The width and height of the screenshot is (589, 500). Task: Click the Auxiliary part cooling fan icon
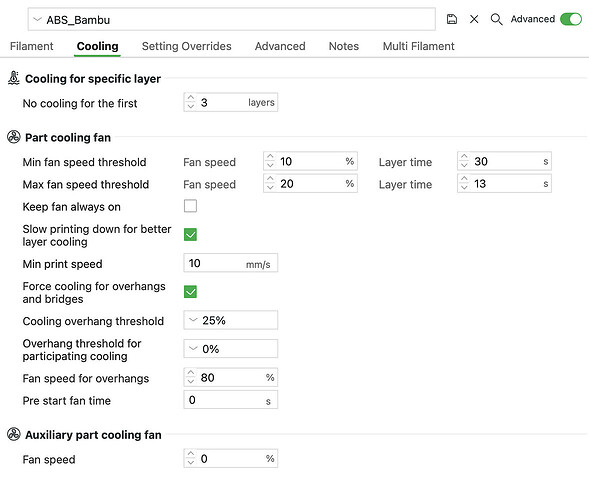point(14,434)
